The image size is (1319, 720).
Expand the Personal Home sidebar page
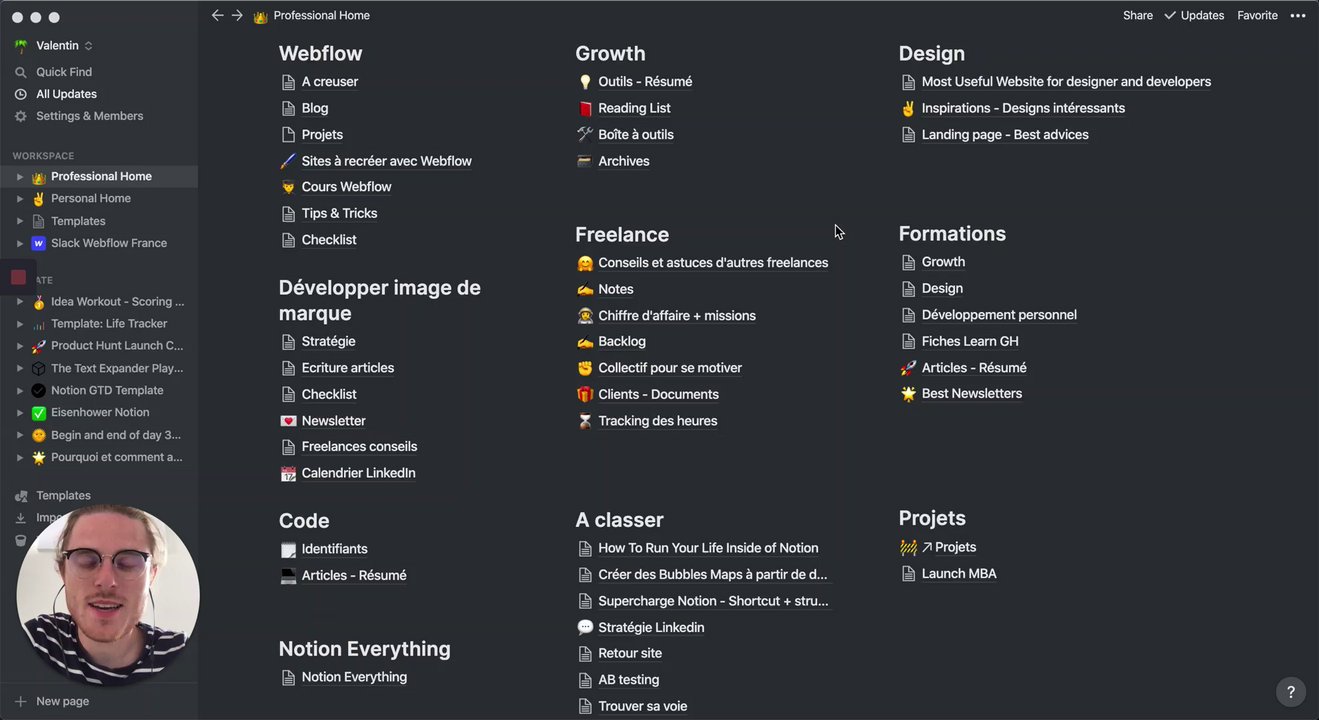coord(19,199)
